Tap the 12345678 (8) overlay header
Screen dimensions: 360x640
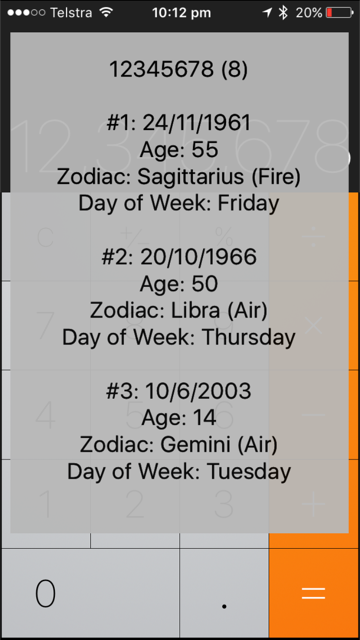point(178,69)
